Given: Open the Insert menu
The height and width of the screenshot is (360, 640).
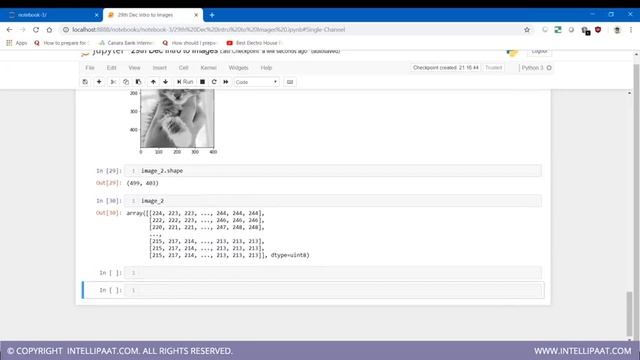Looking at the screenshot, I should (x=160, y=68).
